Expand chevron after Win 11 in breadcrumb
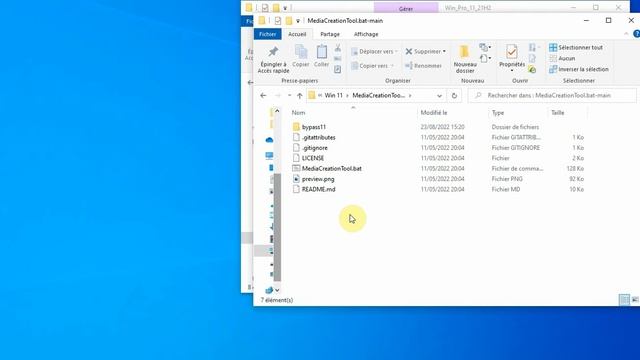The height and width of the screenshot is (360, 640). (x=347, y=96)
